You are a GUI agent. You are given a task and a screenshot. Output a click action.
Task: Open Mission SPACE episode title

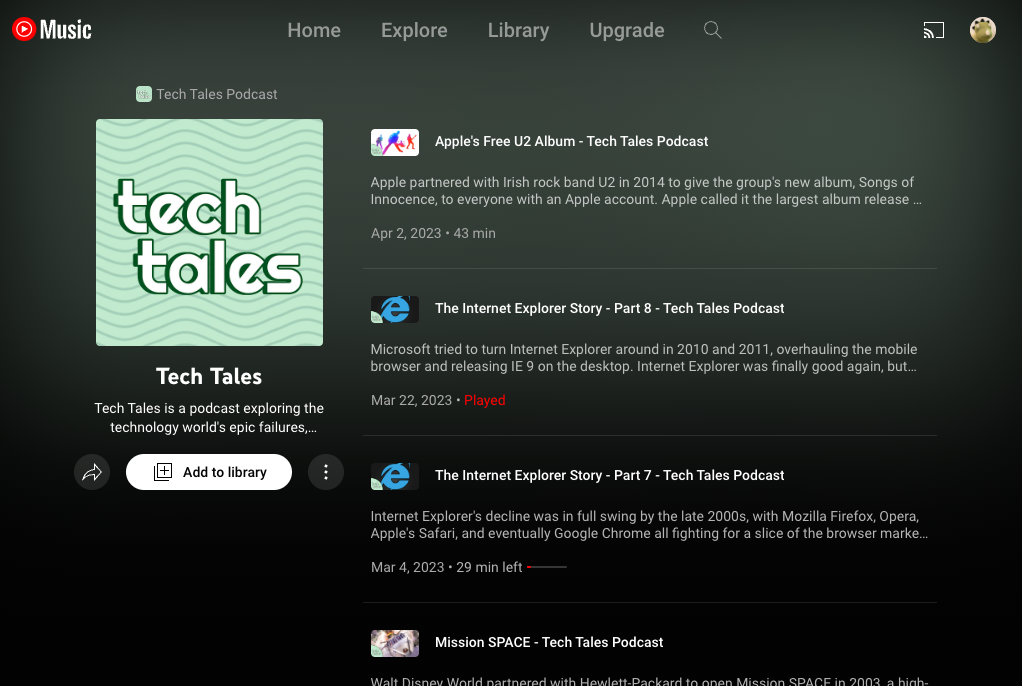tap(549, 642)
